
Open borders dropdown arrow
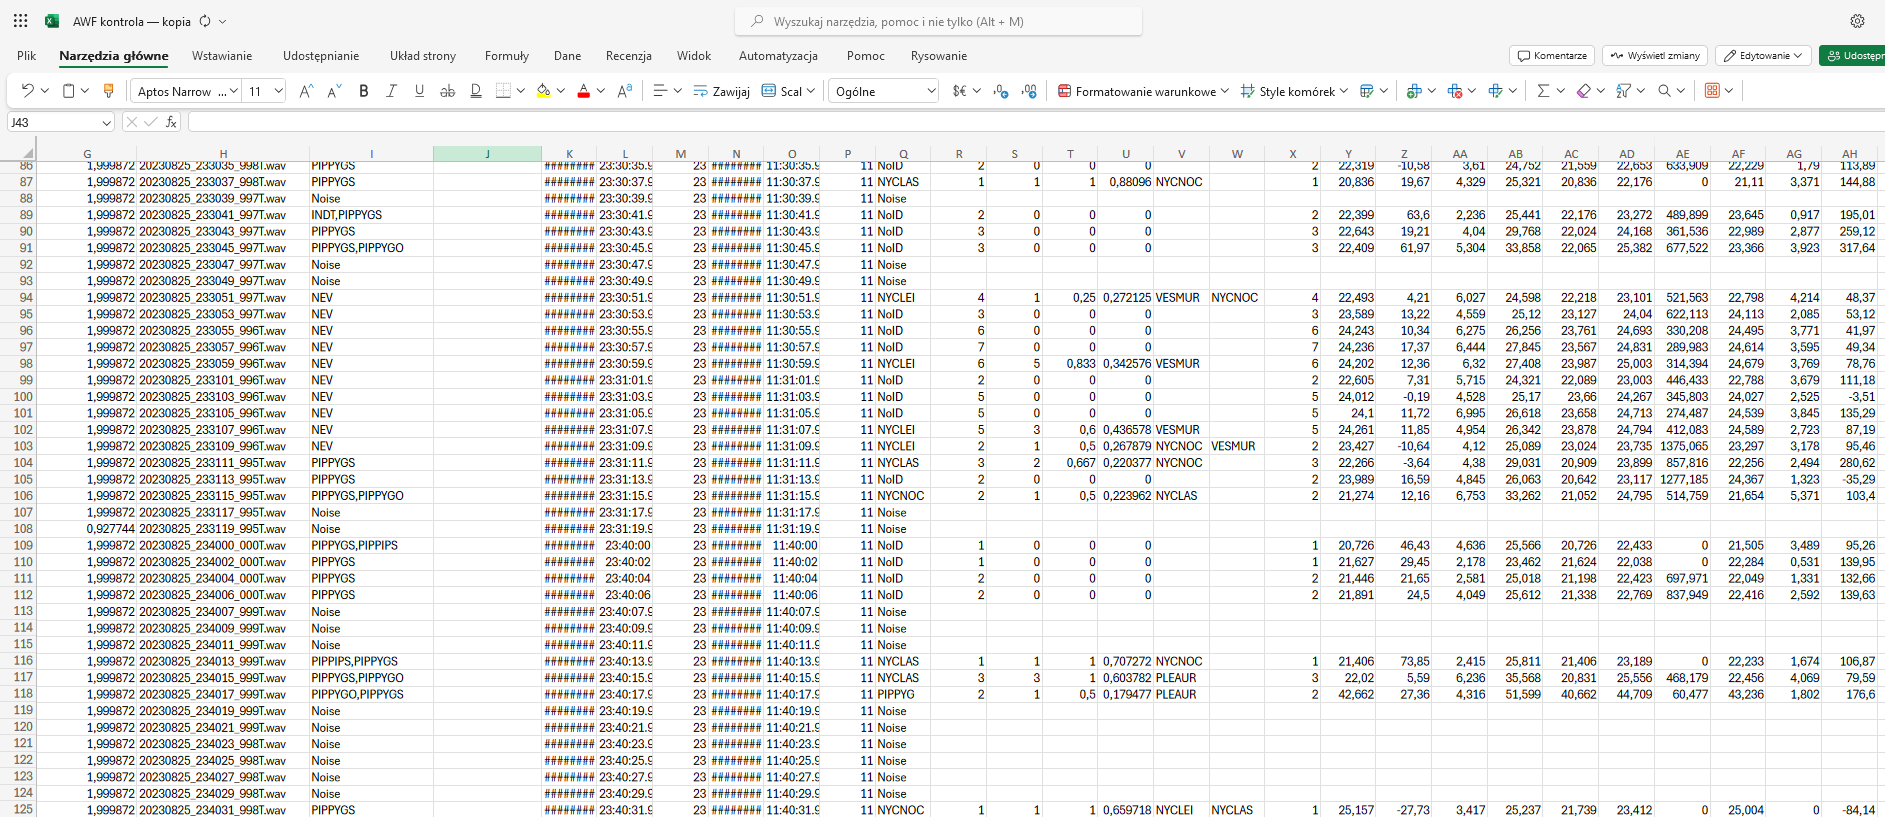point(520,91)
